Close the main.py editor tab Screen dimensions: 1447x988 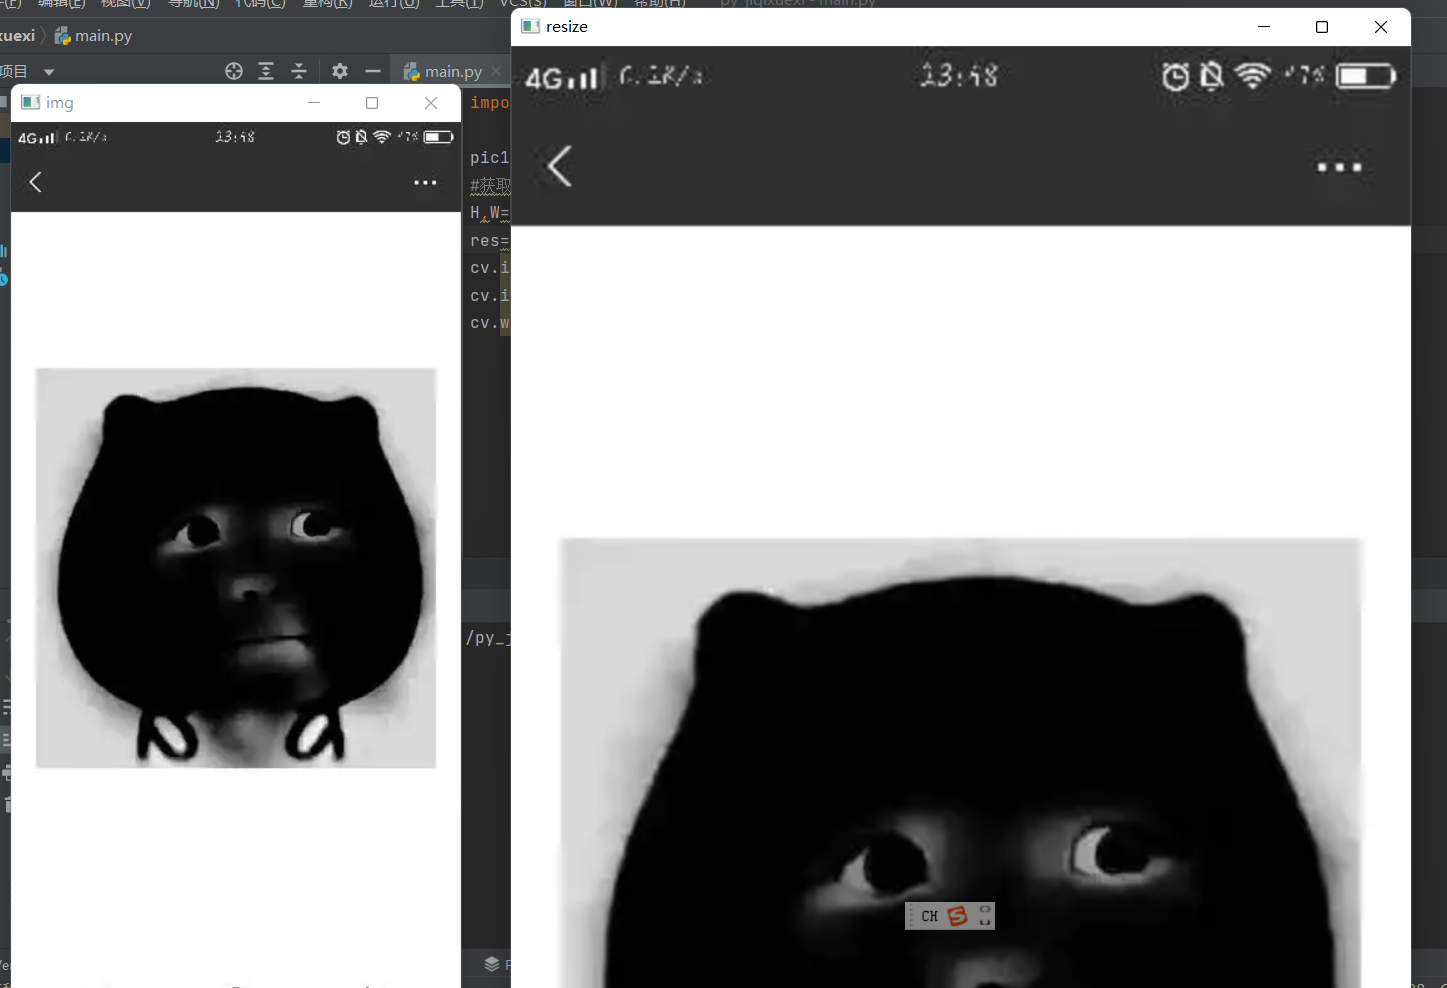pyautogui.click(x=496, y=71)
